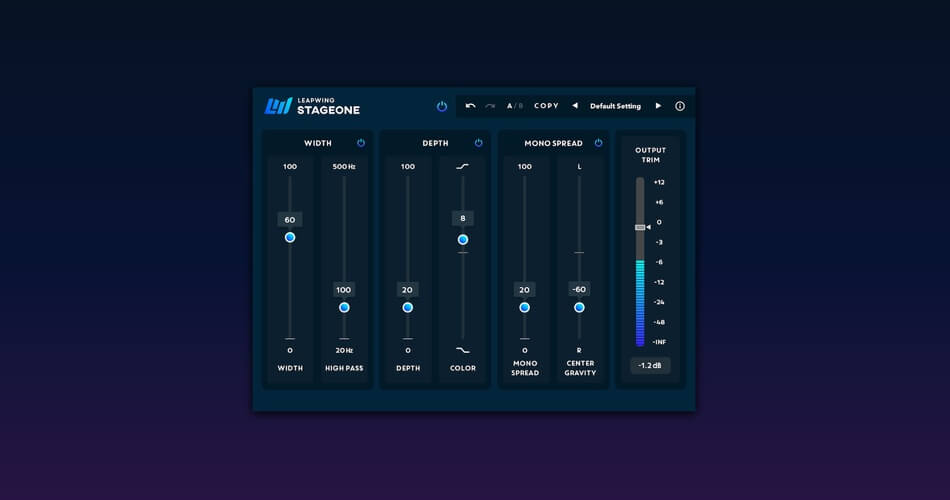
Task: Switch A/B comparison state
Action: click(x=515, y=106)
